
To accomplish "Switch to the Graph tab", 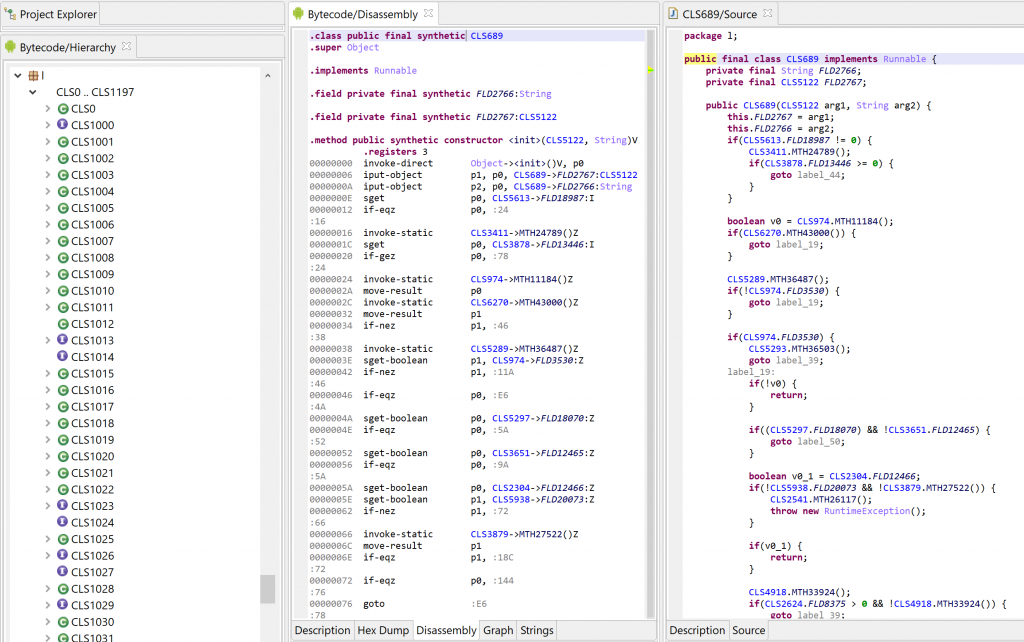I will (x=498, y=630).
